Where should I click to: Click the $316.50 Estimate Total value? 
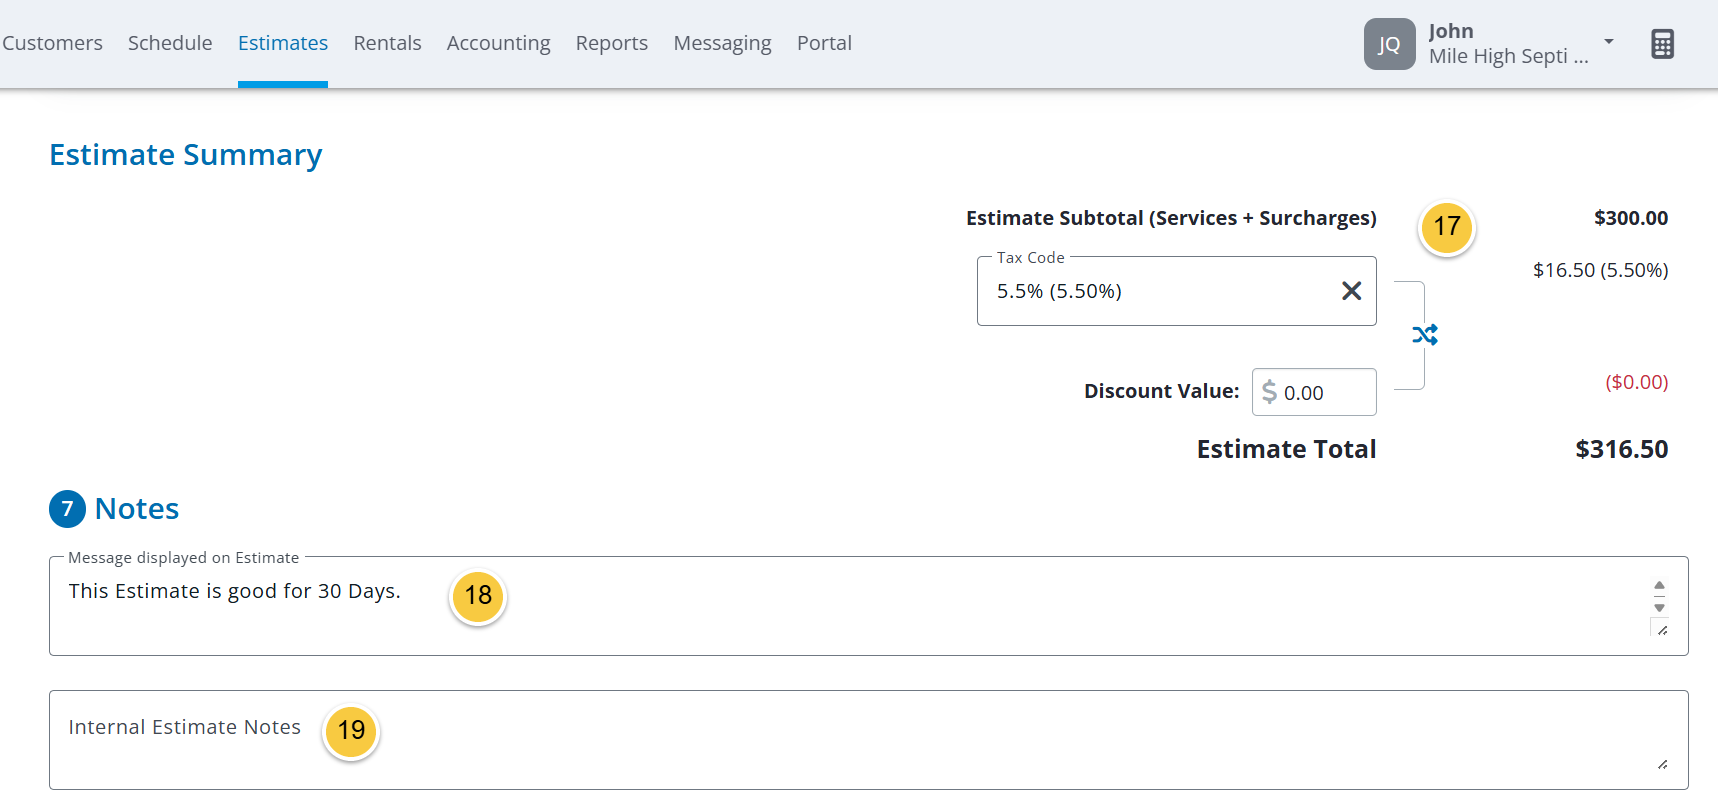pyautogui.click(x=1621, y=449)
